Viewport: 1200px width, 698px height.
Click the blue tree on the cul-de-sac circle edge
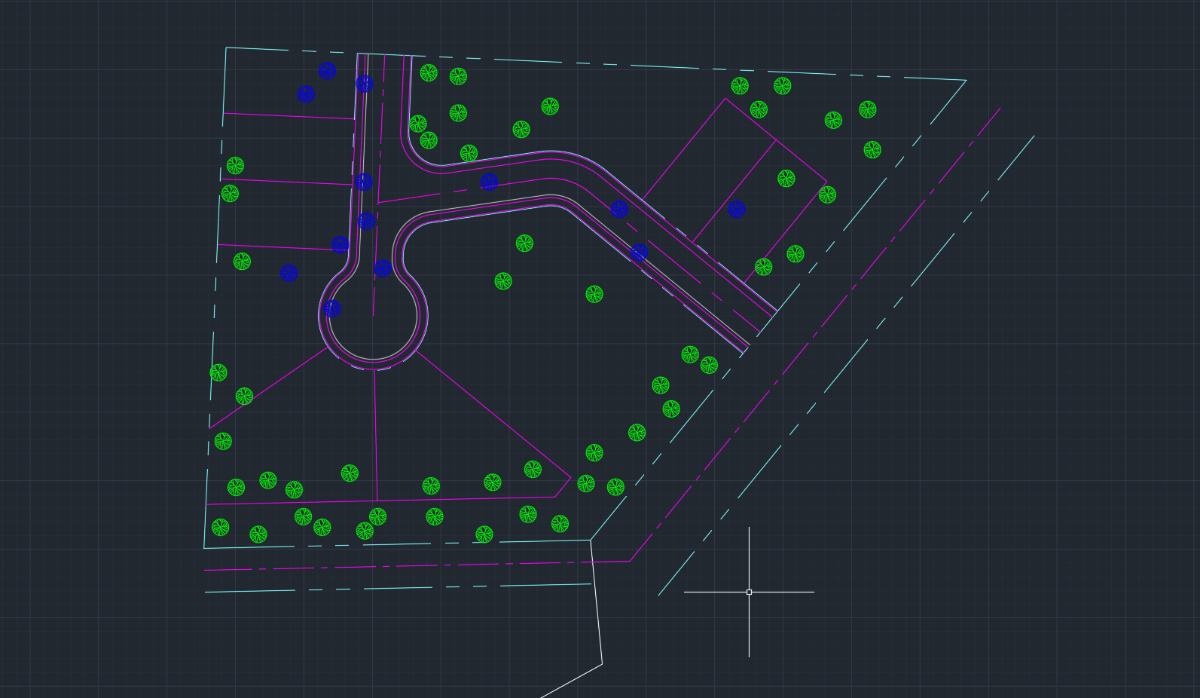coord(332,309)
